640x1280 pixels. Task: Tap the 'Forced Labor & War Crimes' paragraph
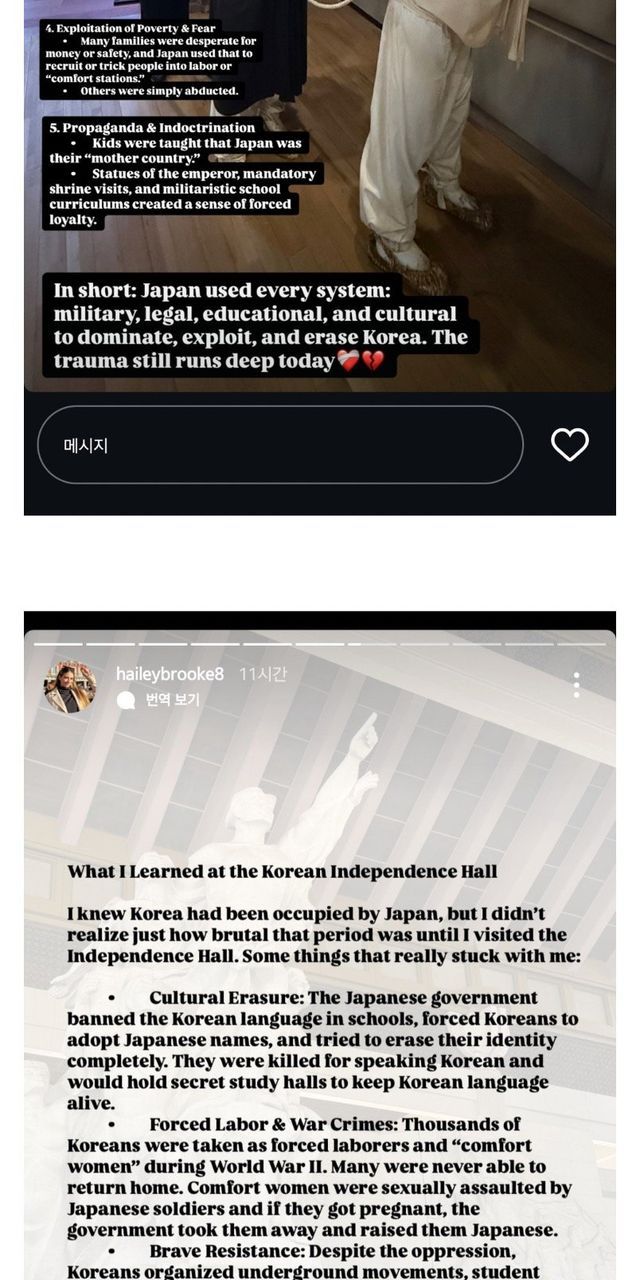point(320,1177)
